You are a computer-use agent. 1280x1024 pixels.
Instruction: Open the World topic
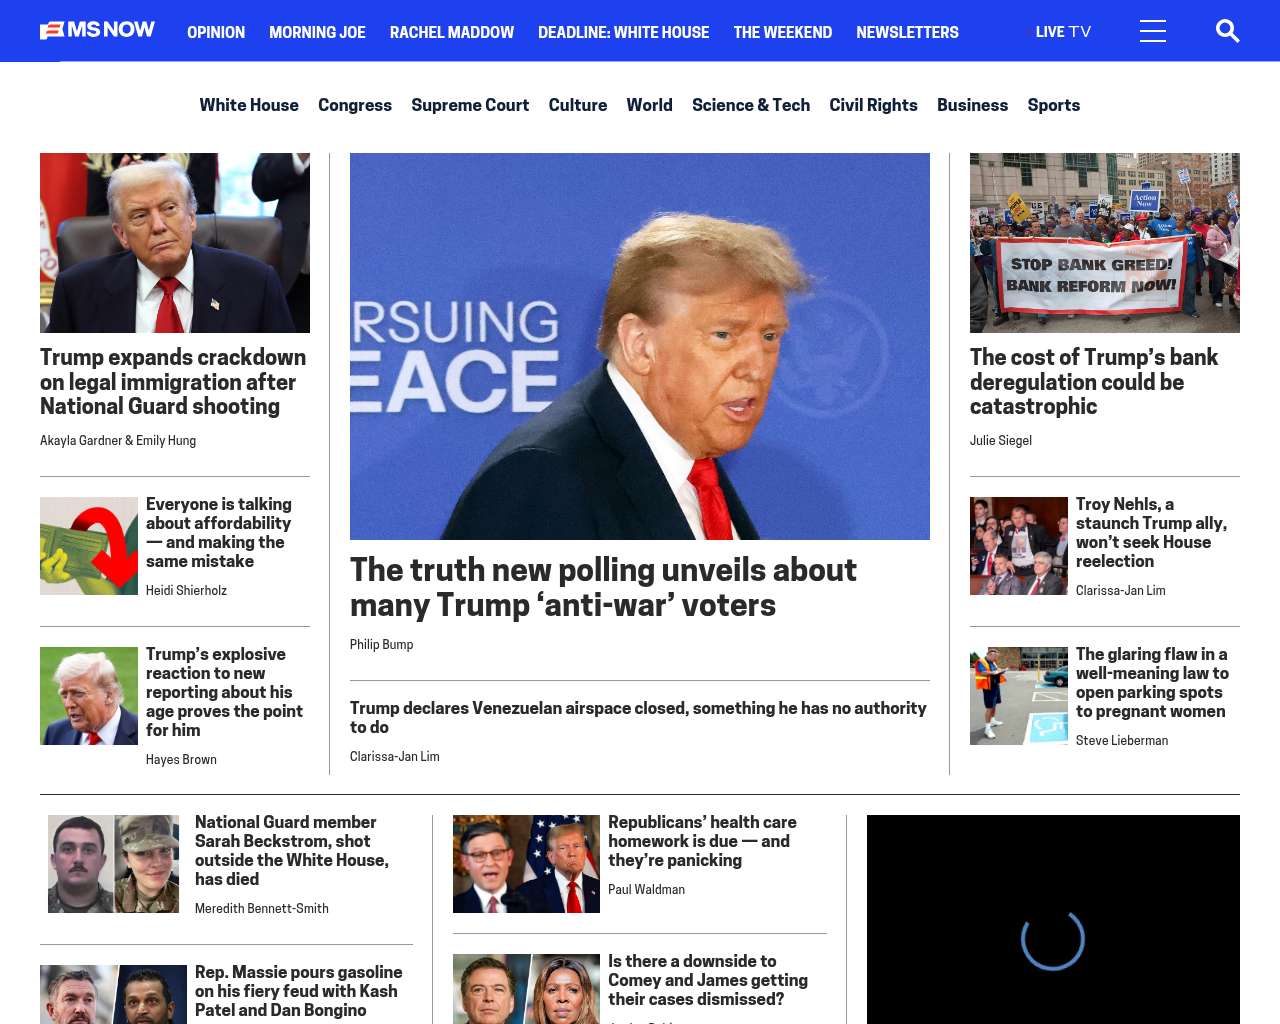coord(649,105)
